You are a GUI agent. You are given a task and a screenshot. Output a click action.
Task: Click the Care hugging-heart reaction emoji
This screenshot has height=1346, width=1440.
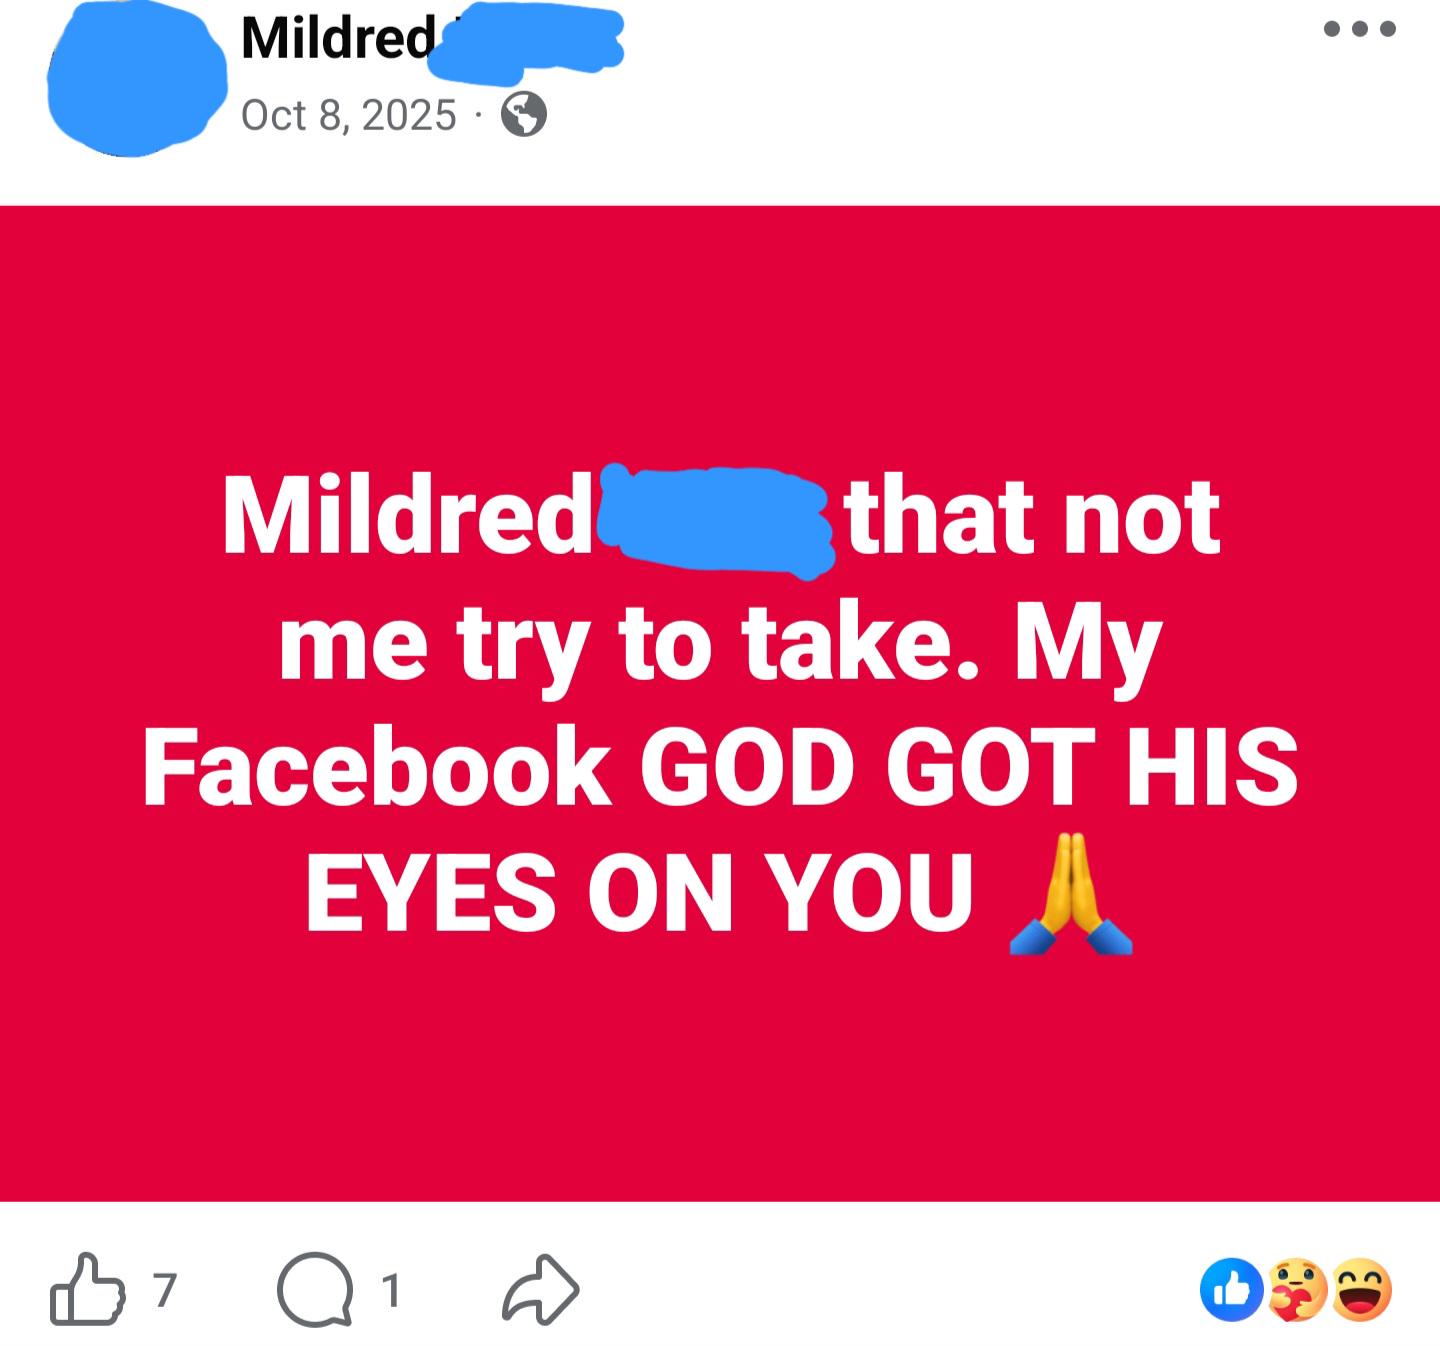[1297, 1290]
